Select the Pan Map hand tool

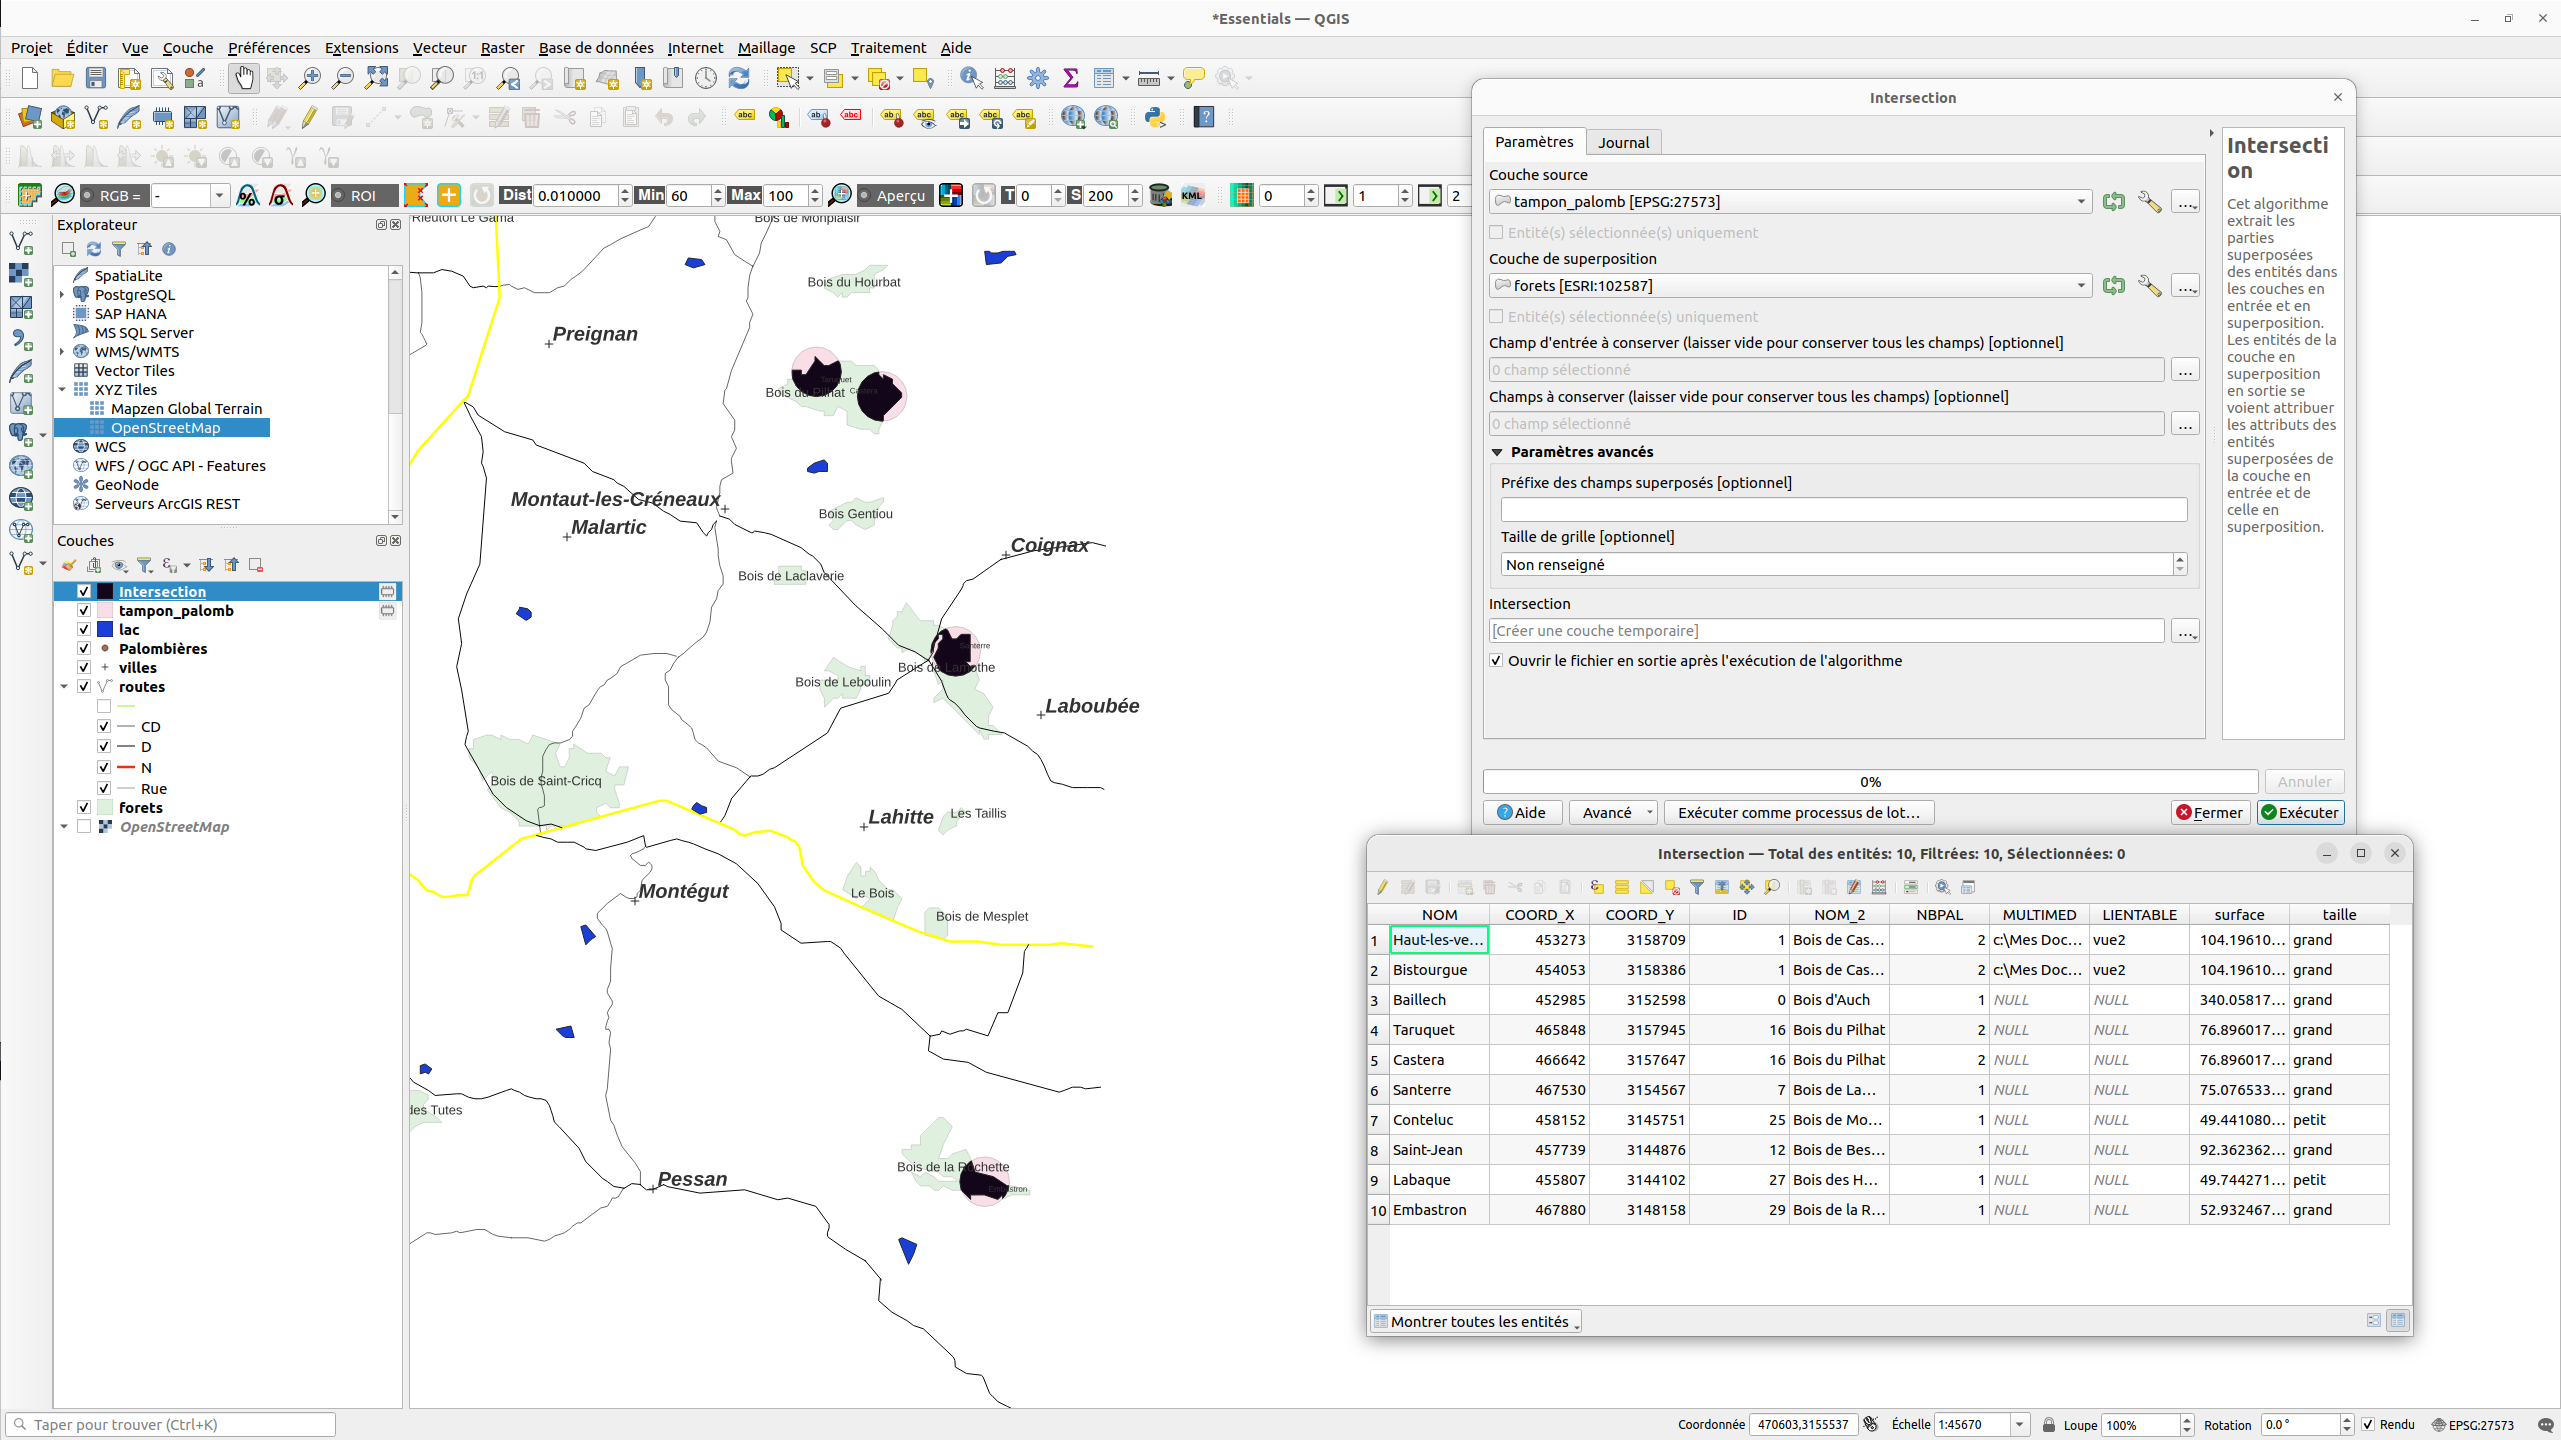point(244,78)
